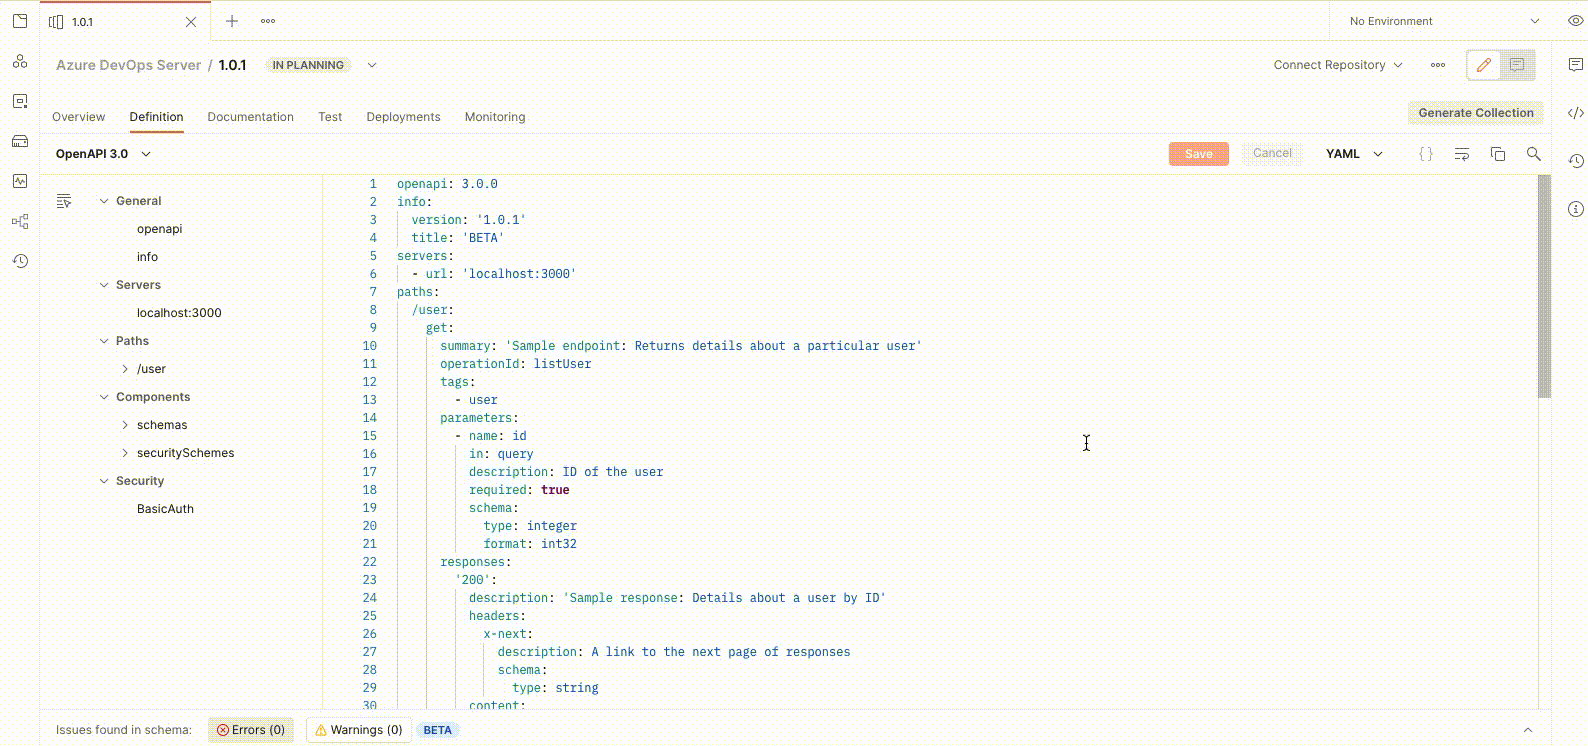This screenshot has width=1588, height=746.
Task: Open the info icon on right sidebar
Action: pos(1575,209)
